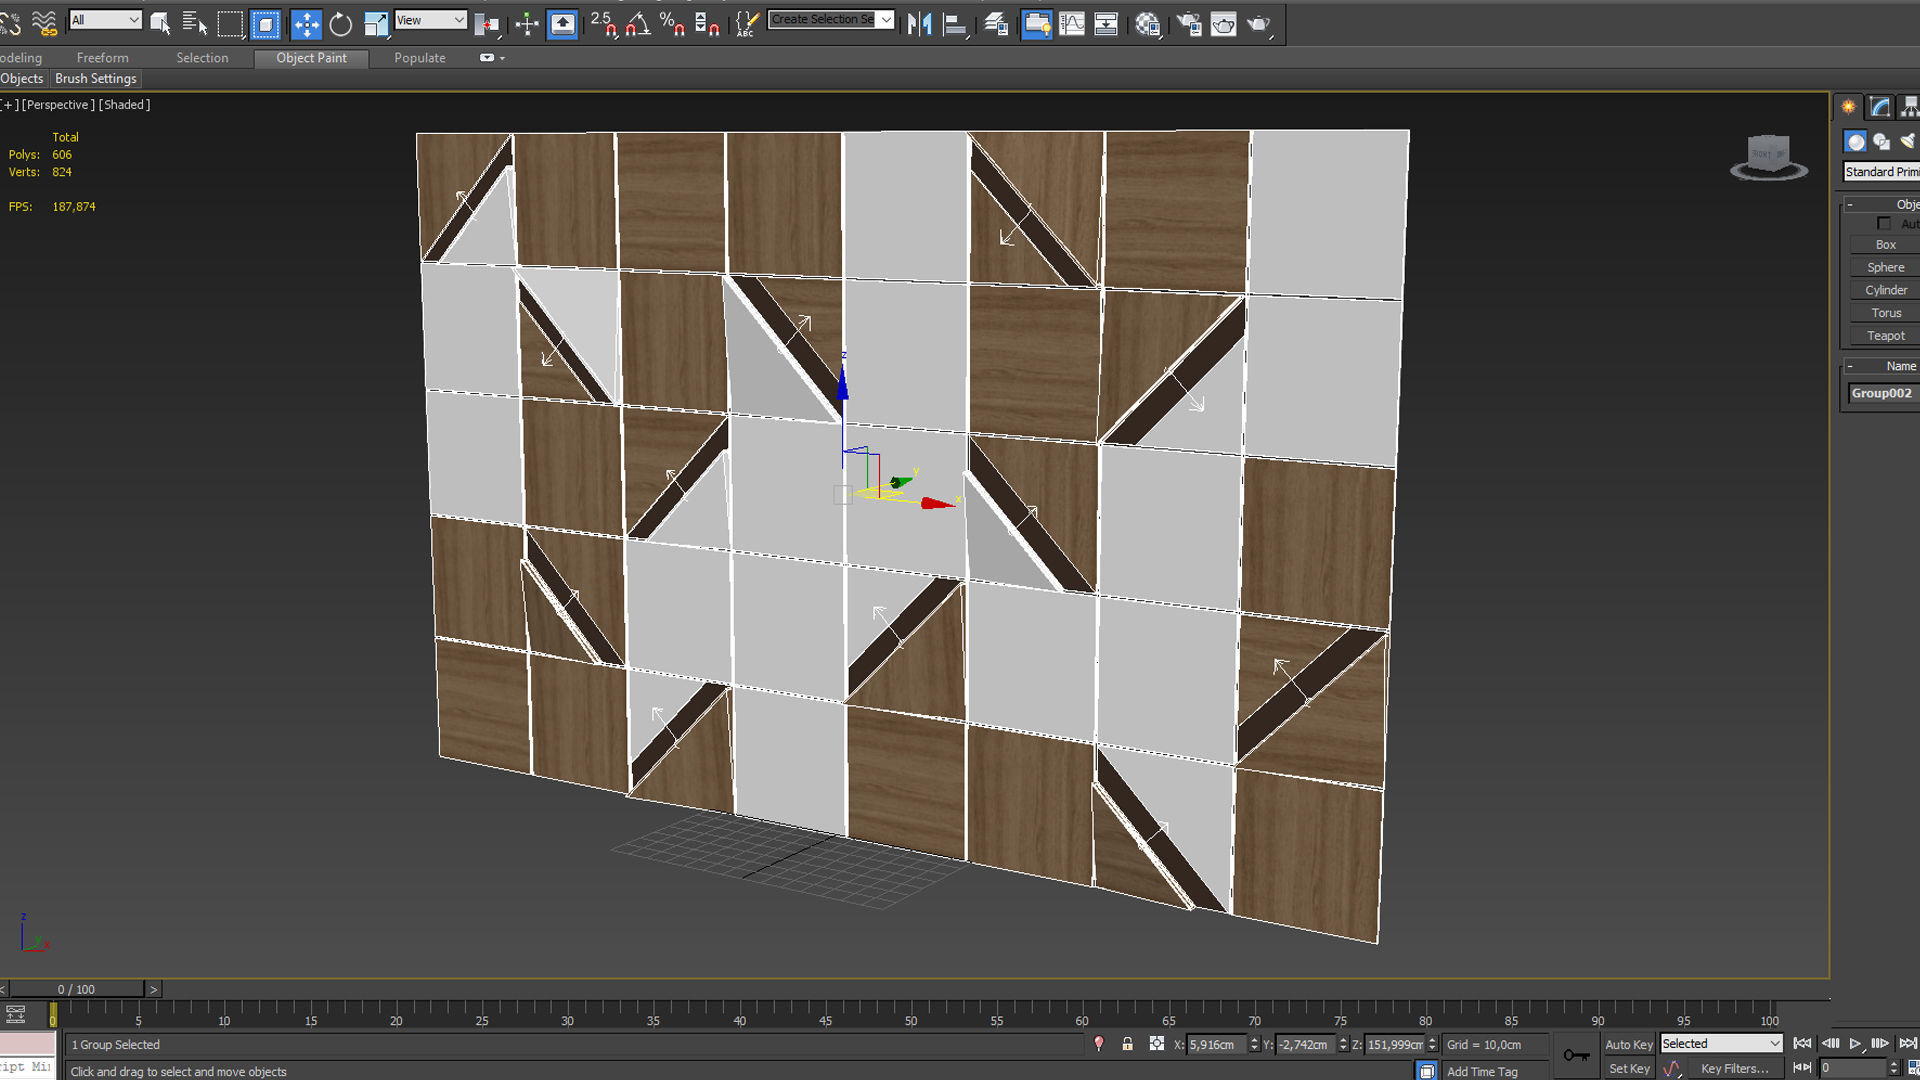
Task: Click frame 50 on the timeline track
Action: [910, 1013]
